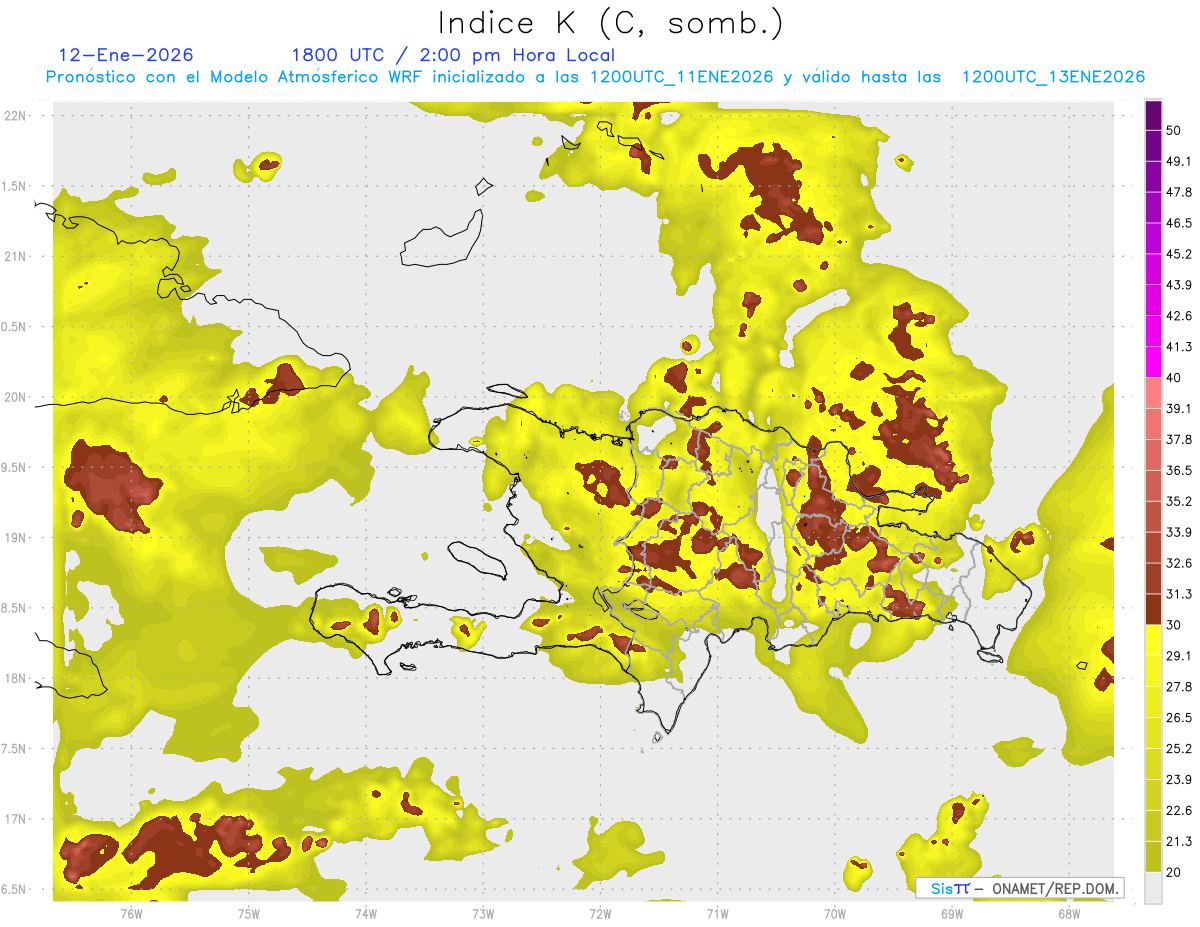
Task: Click the legend value "23.9"
Action: [1179, 780]
